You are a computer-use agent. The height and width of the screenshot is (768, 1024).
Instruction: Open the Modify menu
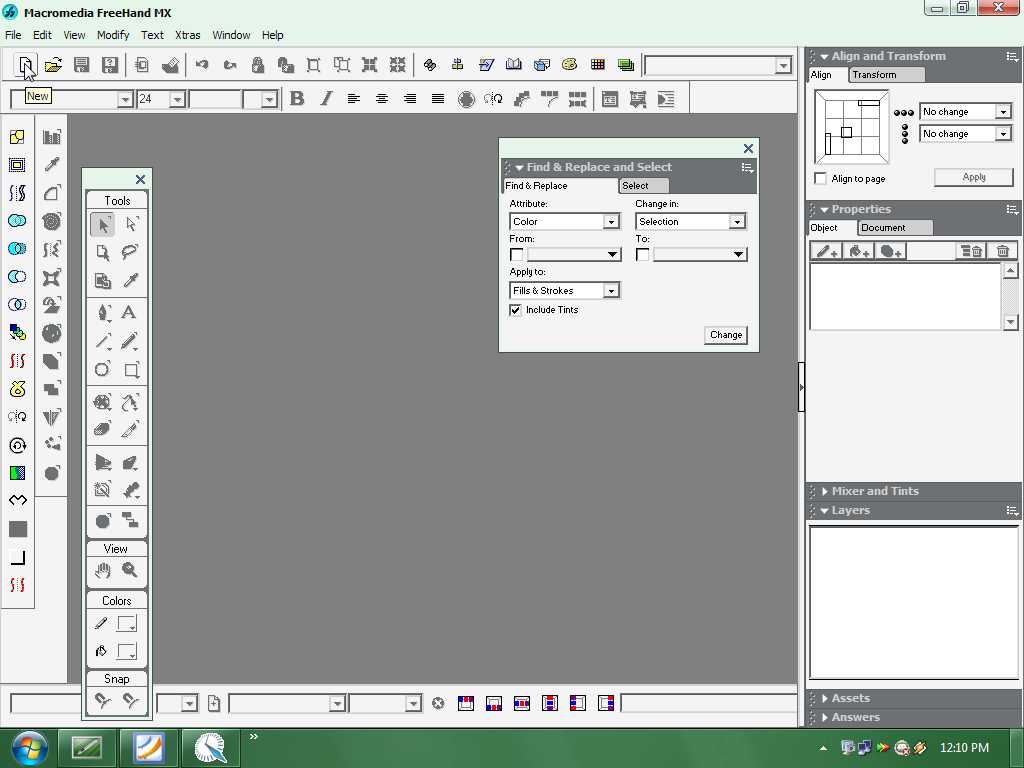point(113,35)
